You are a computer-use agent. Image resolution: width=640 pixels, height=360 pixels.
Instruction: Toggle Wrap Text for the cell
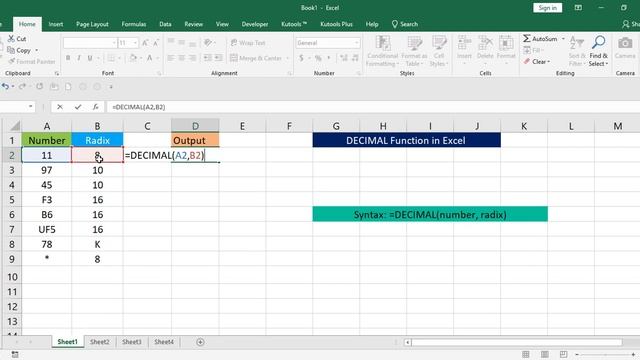pyautogui.click(x=248, y=43)
